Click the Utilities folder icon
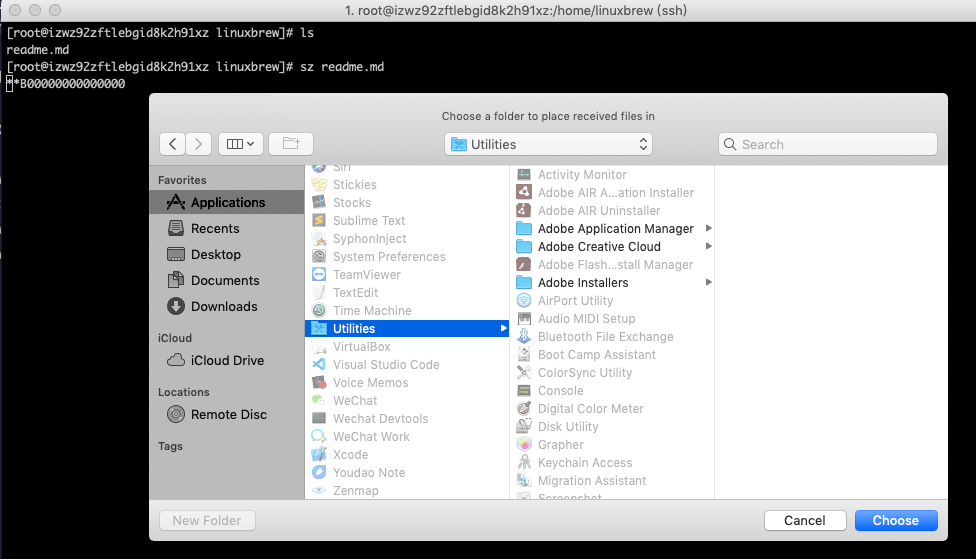The width and height of the screenshot is (976, 559). 319,329
